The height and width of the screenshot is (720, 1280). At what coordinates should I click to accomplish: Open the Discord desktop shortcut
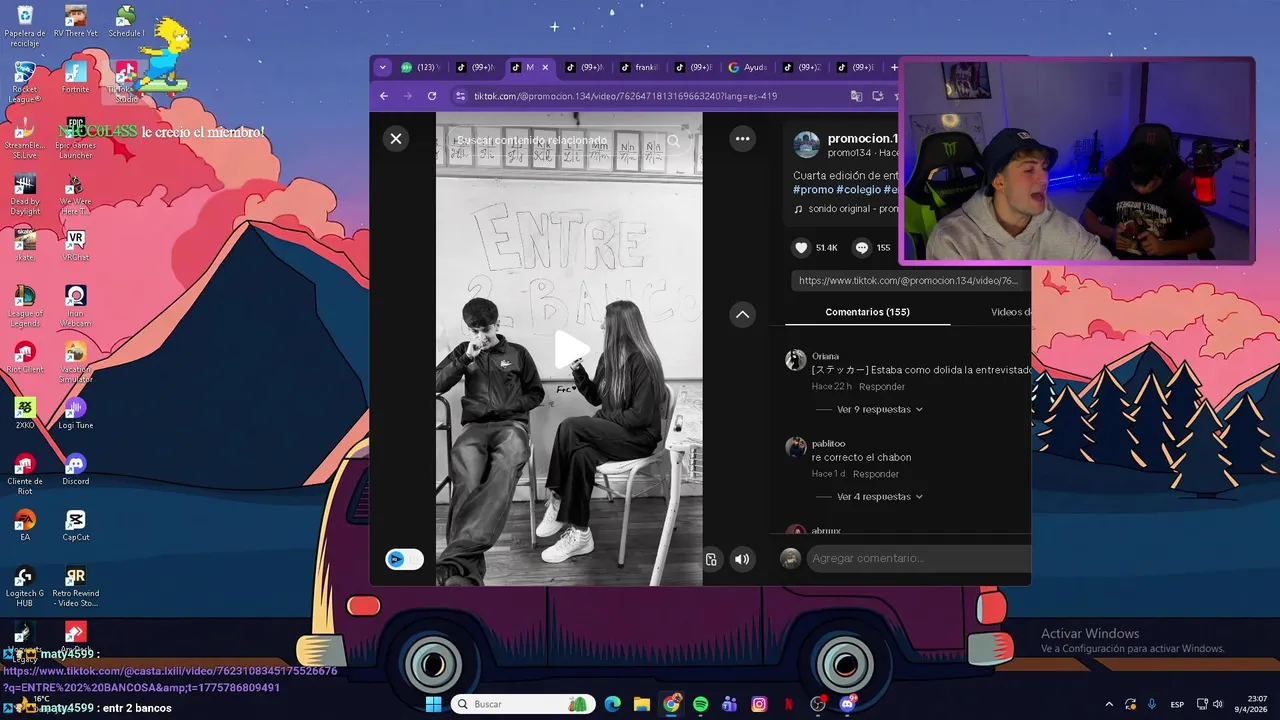point(75,470)
